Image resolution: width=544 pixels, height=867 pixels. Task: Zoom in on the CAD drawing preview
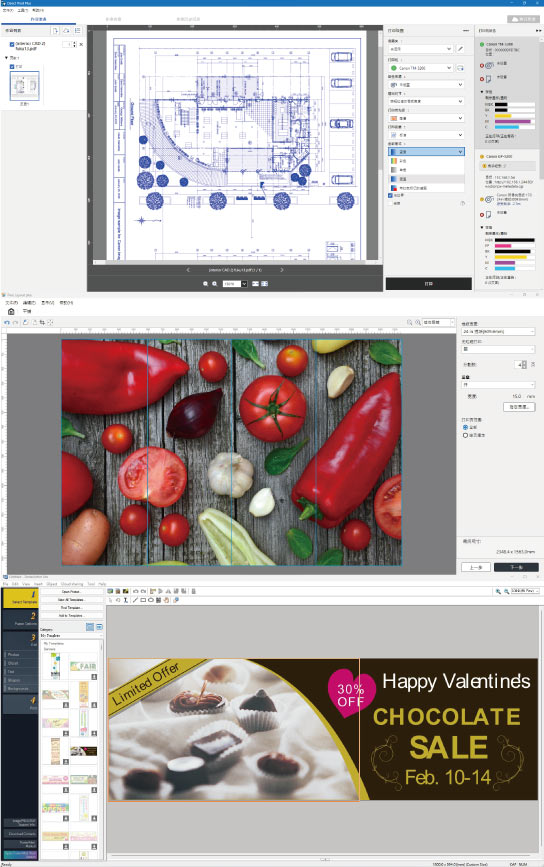215,284
